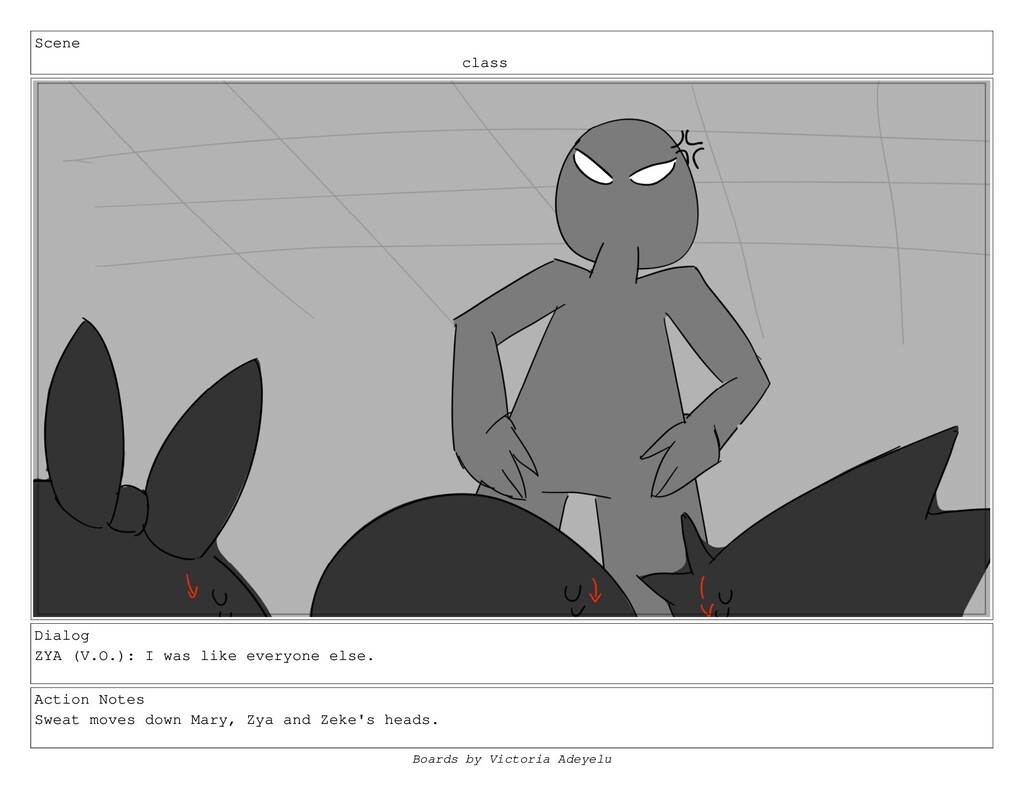The image size is (1024, 794).
Task: Select the scene name "class"
Action: tap(485, 63)
